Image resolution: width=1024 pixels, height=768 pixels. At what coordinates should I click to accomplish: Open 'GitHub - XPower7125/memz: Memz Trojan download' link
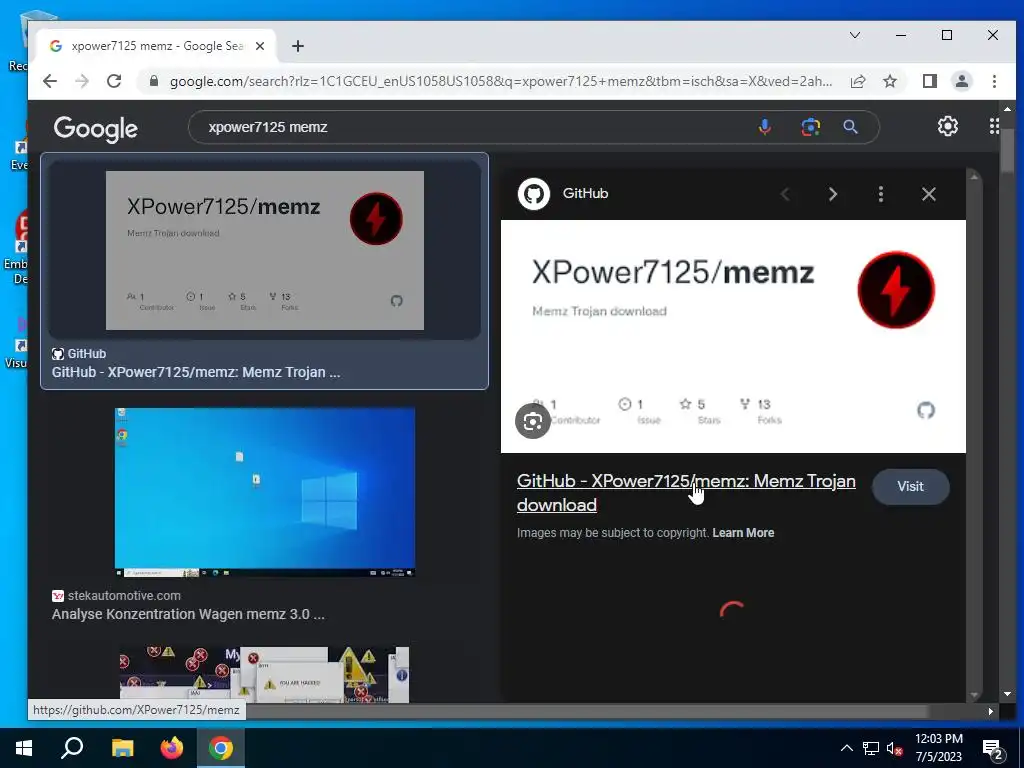(x=686, y=492)
